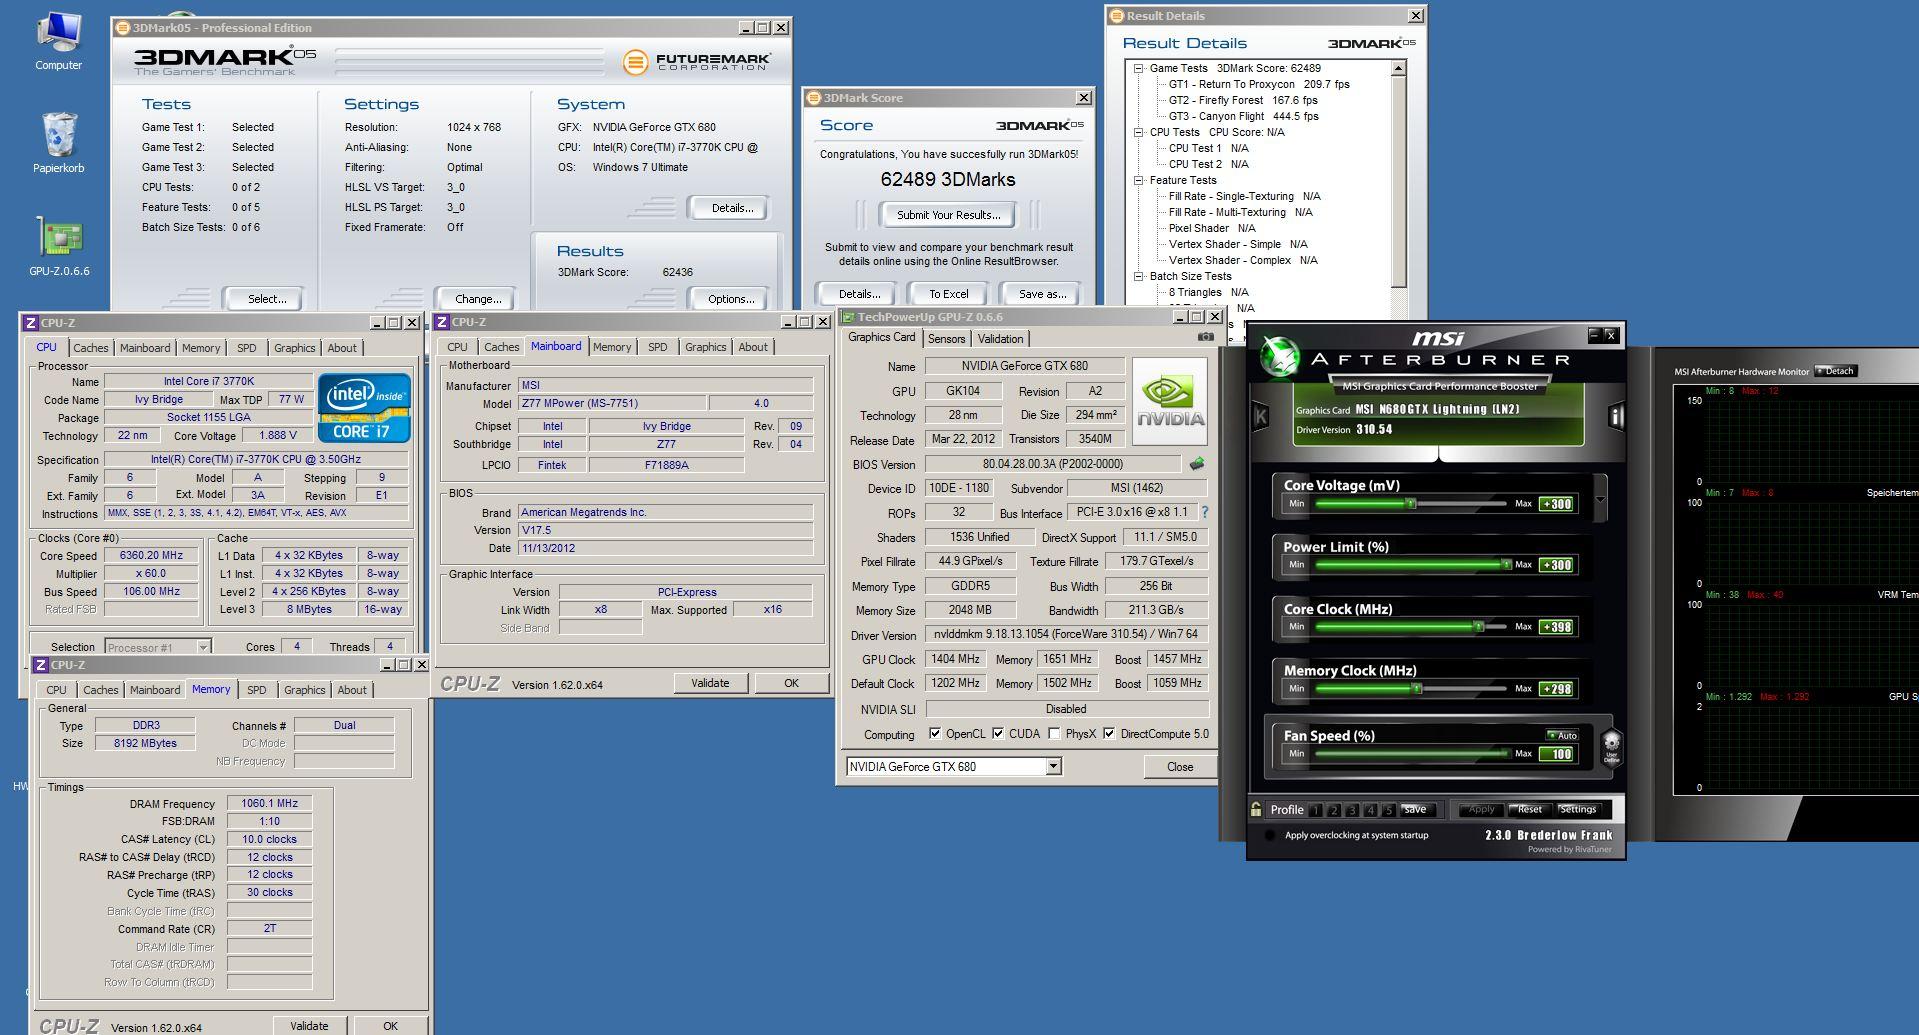1919x1035 pixels.
Task: Click the Afterburner Kombustor K side button
Action: pos(1260,416)
